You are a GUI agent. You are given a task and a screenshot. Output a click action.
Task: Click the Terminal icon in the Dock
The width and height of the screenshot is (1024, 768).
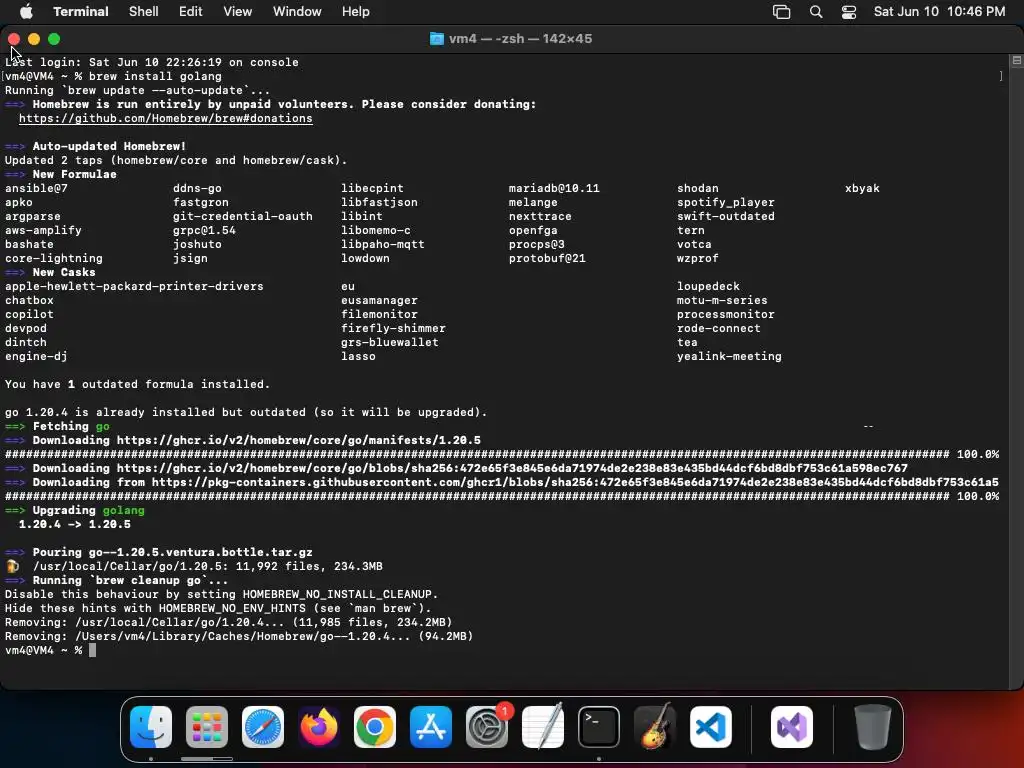599,727
